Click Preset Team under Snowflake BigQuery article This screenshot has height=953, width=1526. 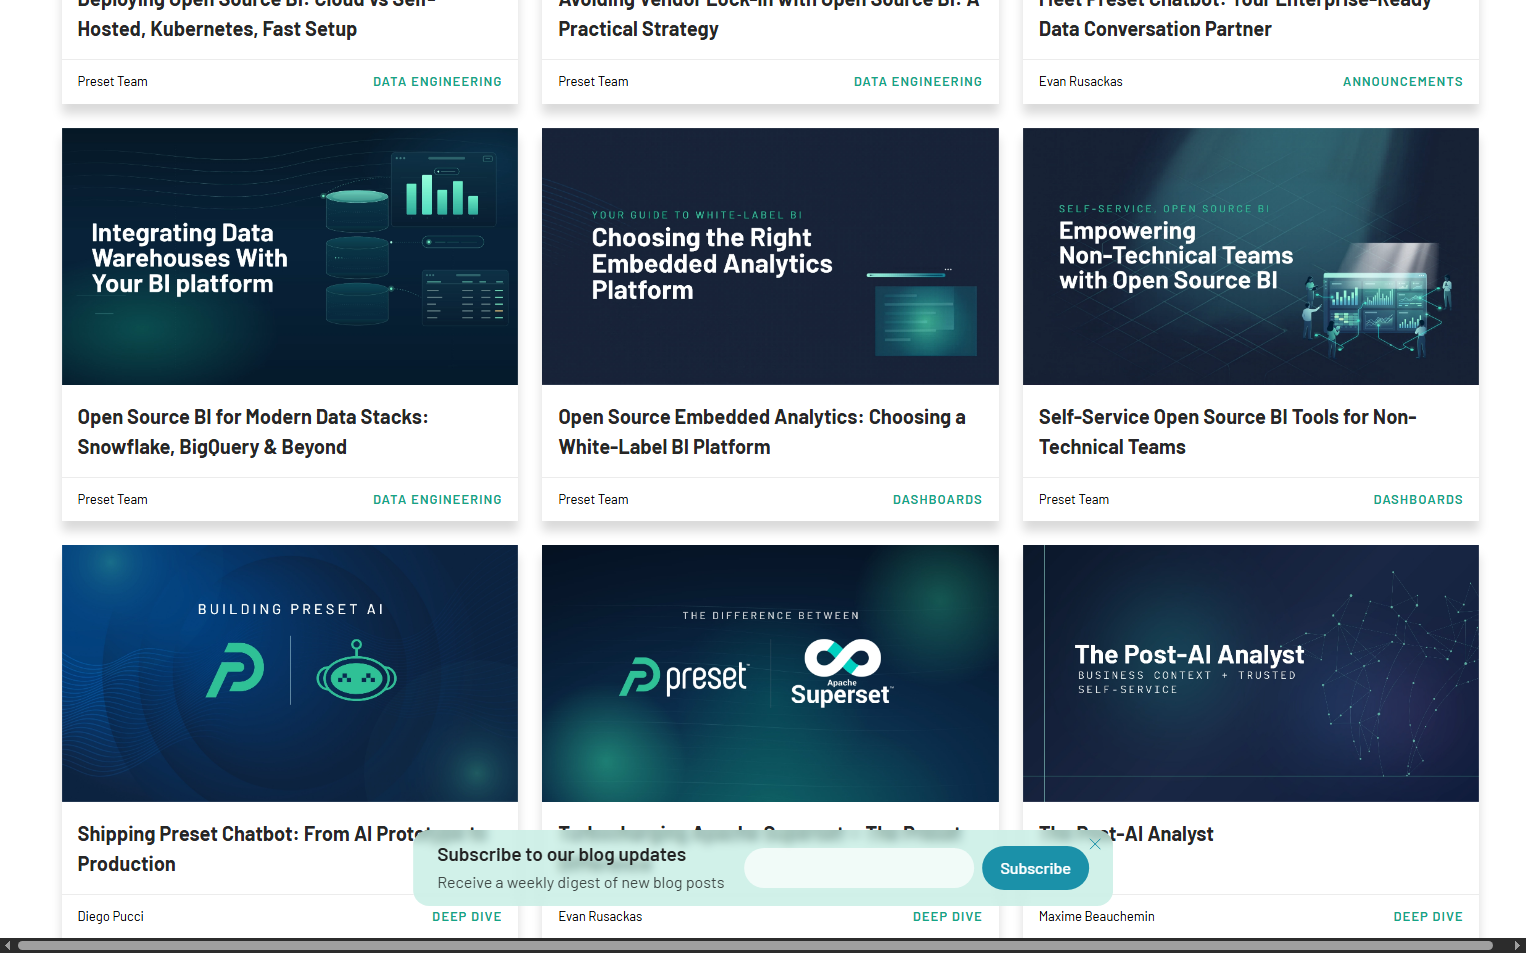click(x=112, y=500)
